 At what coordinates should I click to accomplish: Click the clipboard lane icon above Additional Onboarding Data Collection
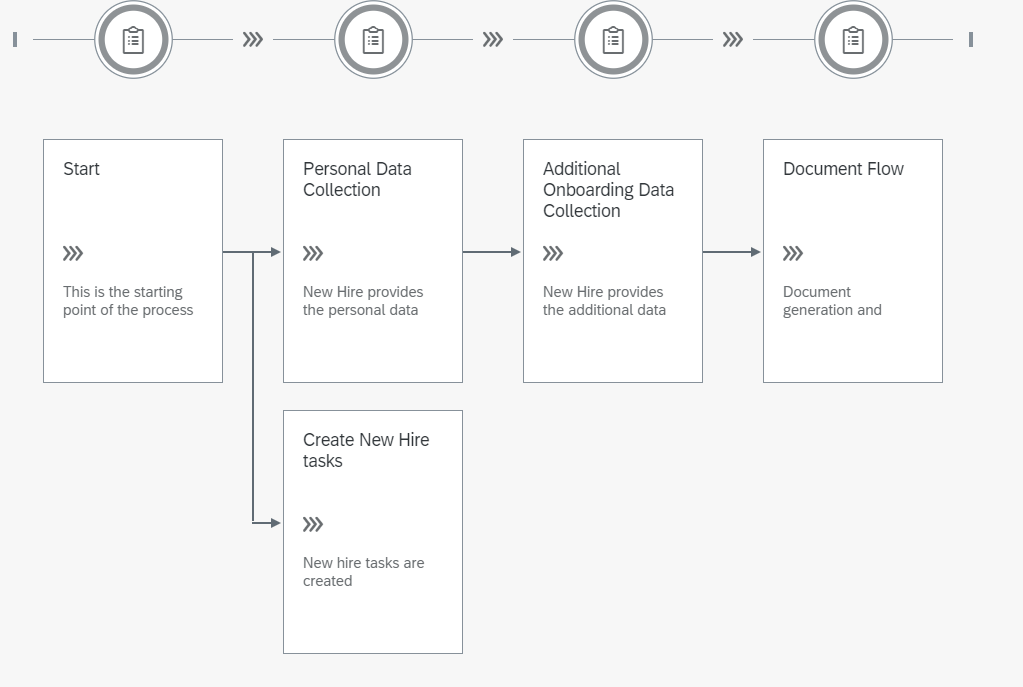click(613, 40)
